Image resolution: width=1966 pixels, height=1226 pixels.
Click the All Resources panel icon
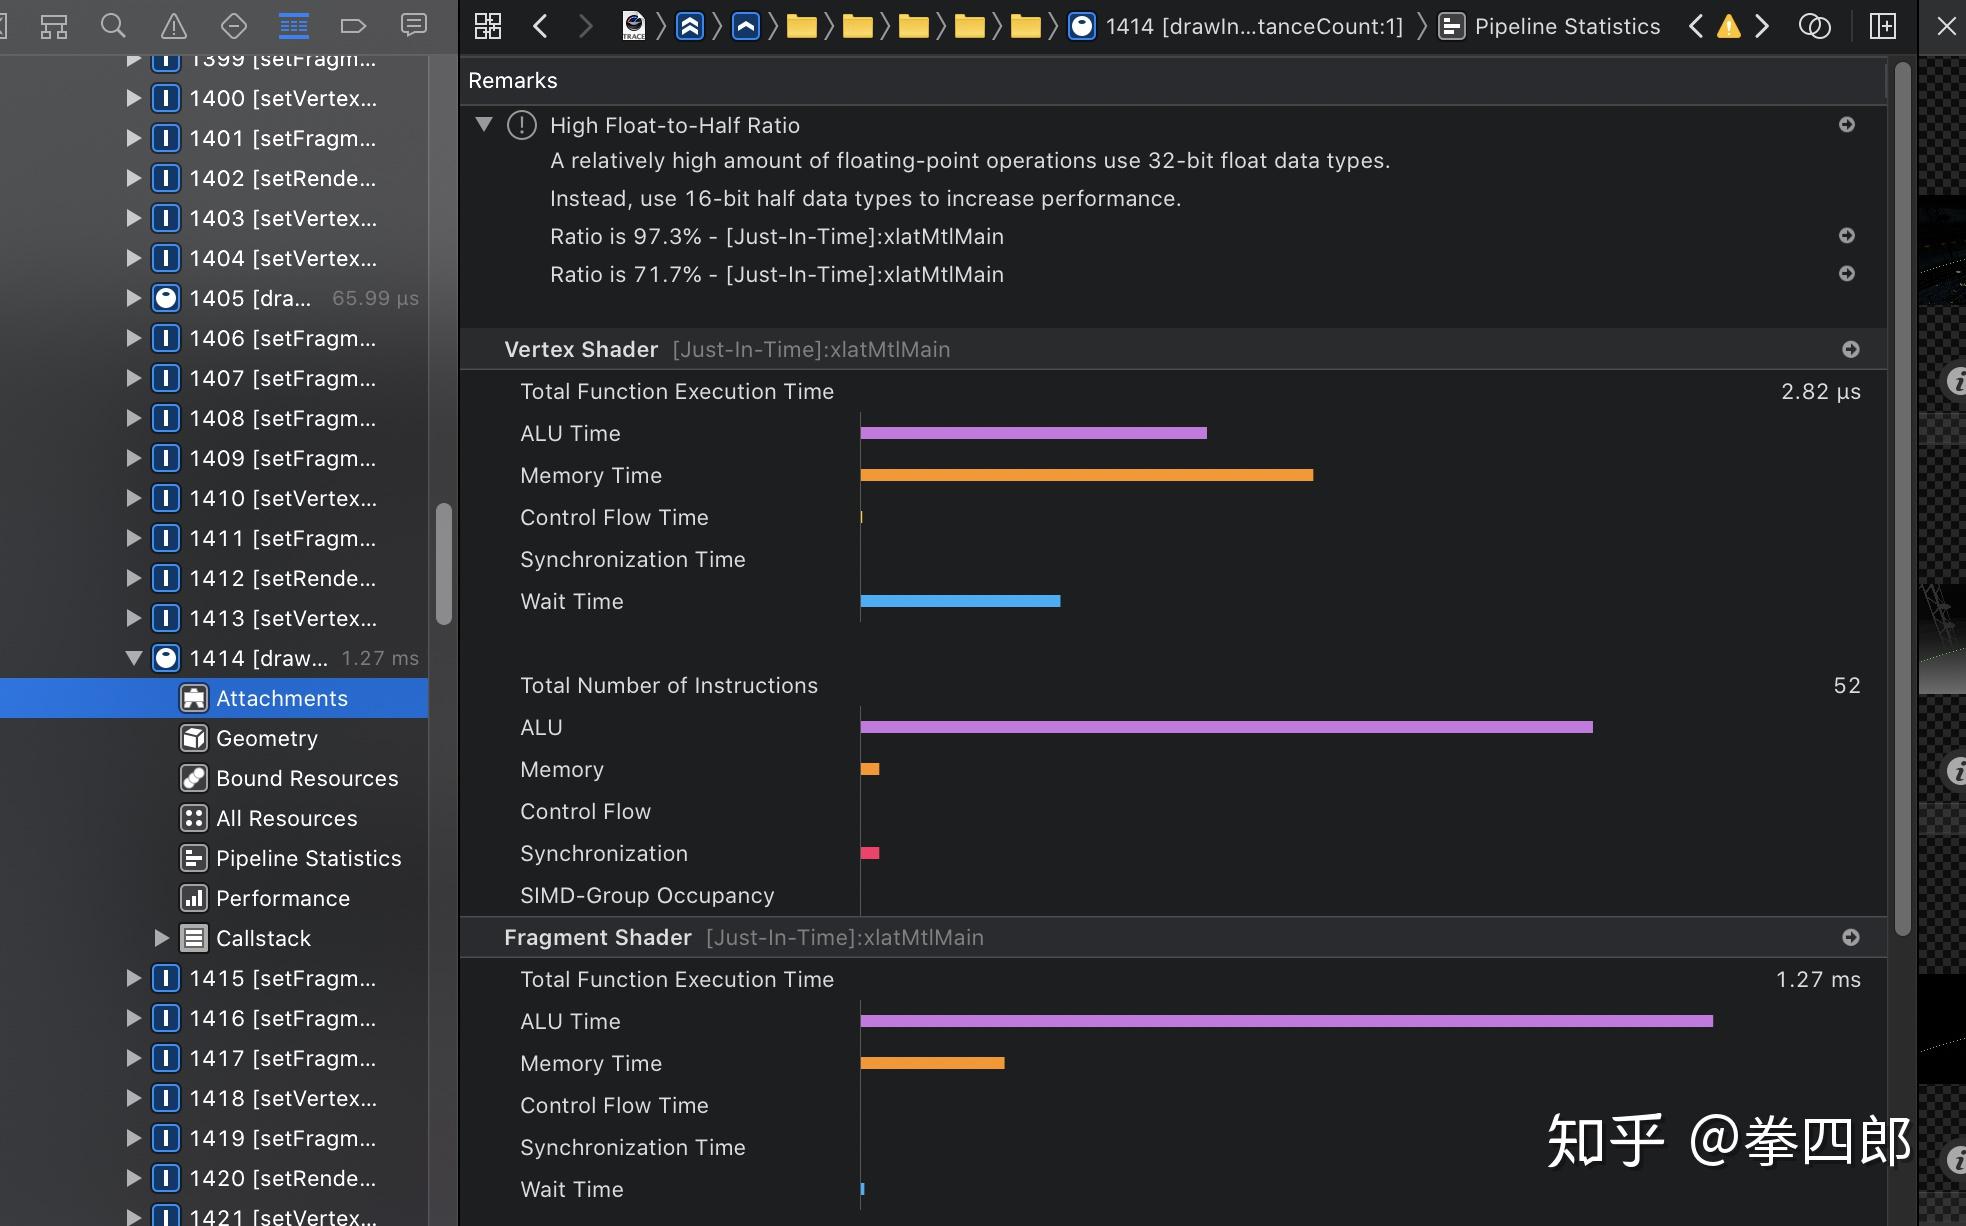click(192, 816)
